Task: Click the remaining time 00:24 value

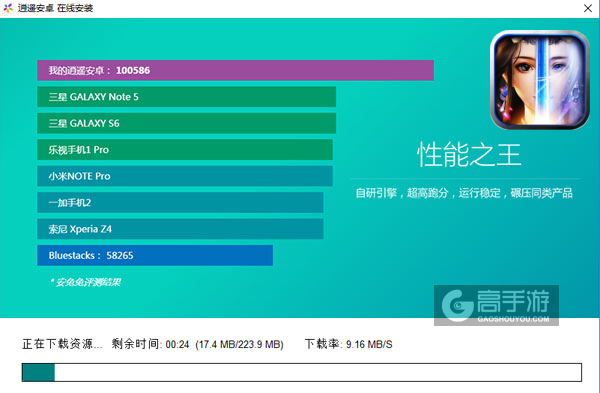Action: (178, 345)
